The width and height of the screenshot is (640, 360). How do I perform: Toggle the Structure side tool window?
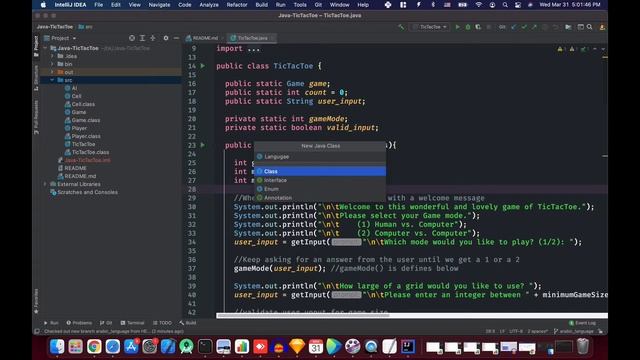(36, 78)
